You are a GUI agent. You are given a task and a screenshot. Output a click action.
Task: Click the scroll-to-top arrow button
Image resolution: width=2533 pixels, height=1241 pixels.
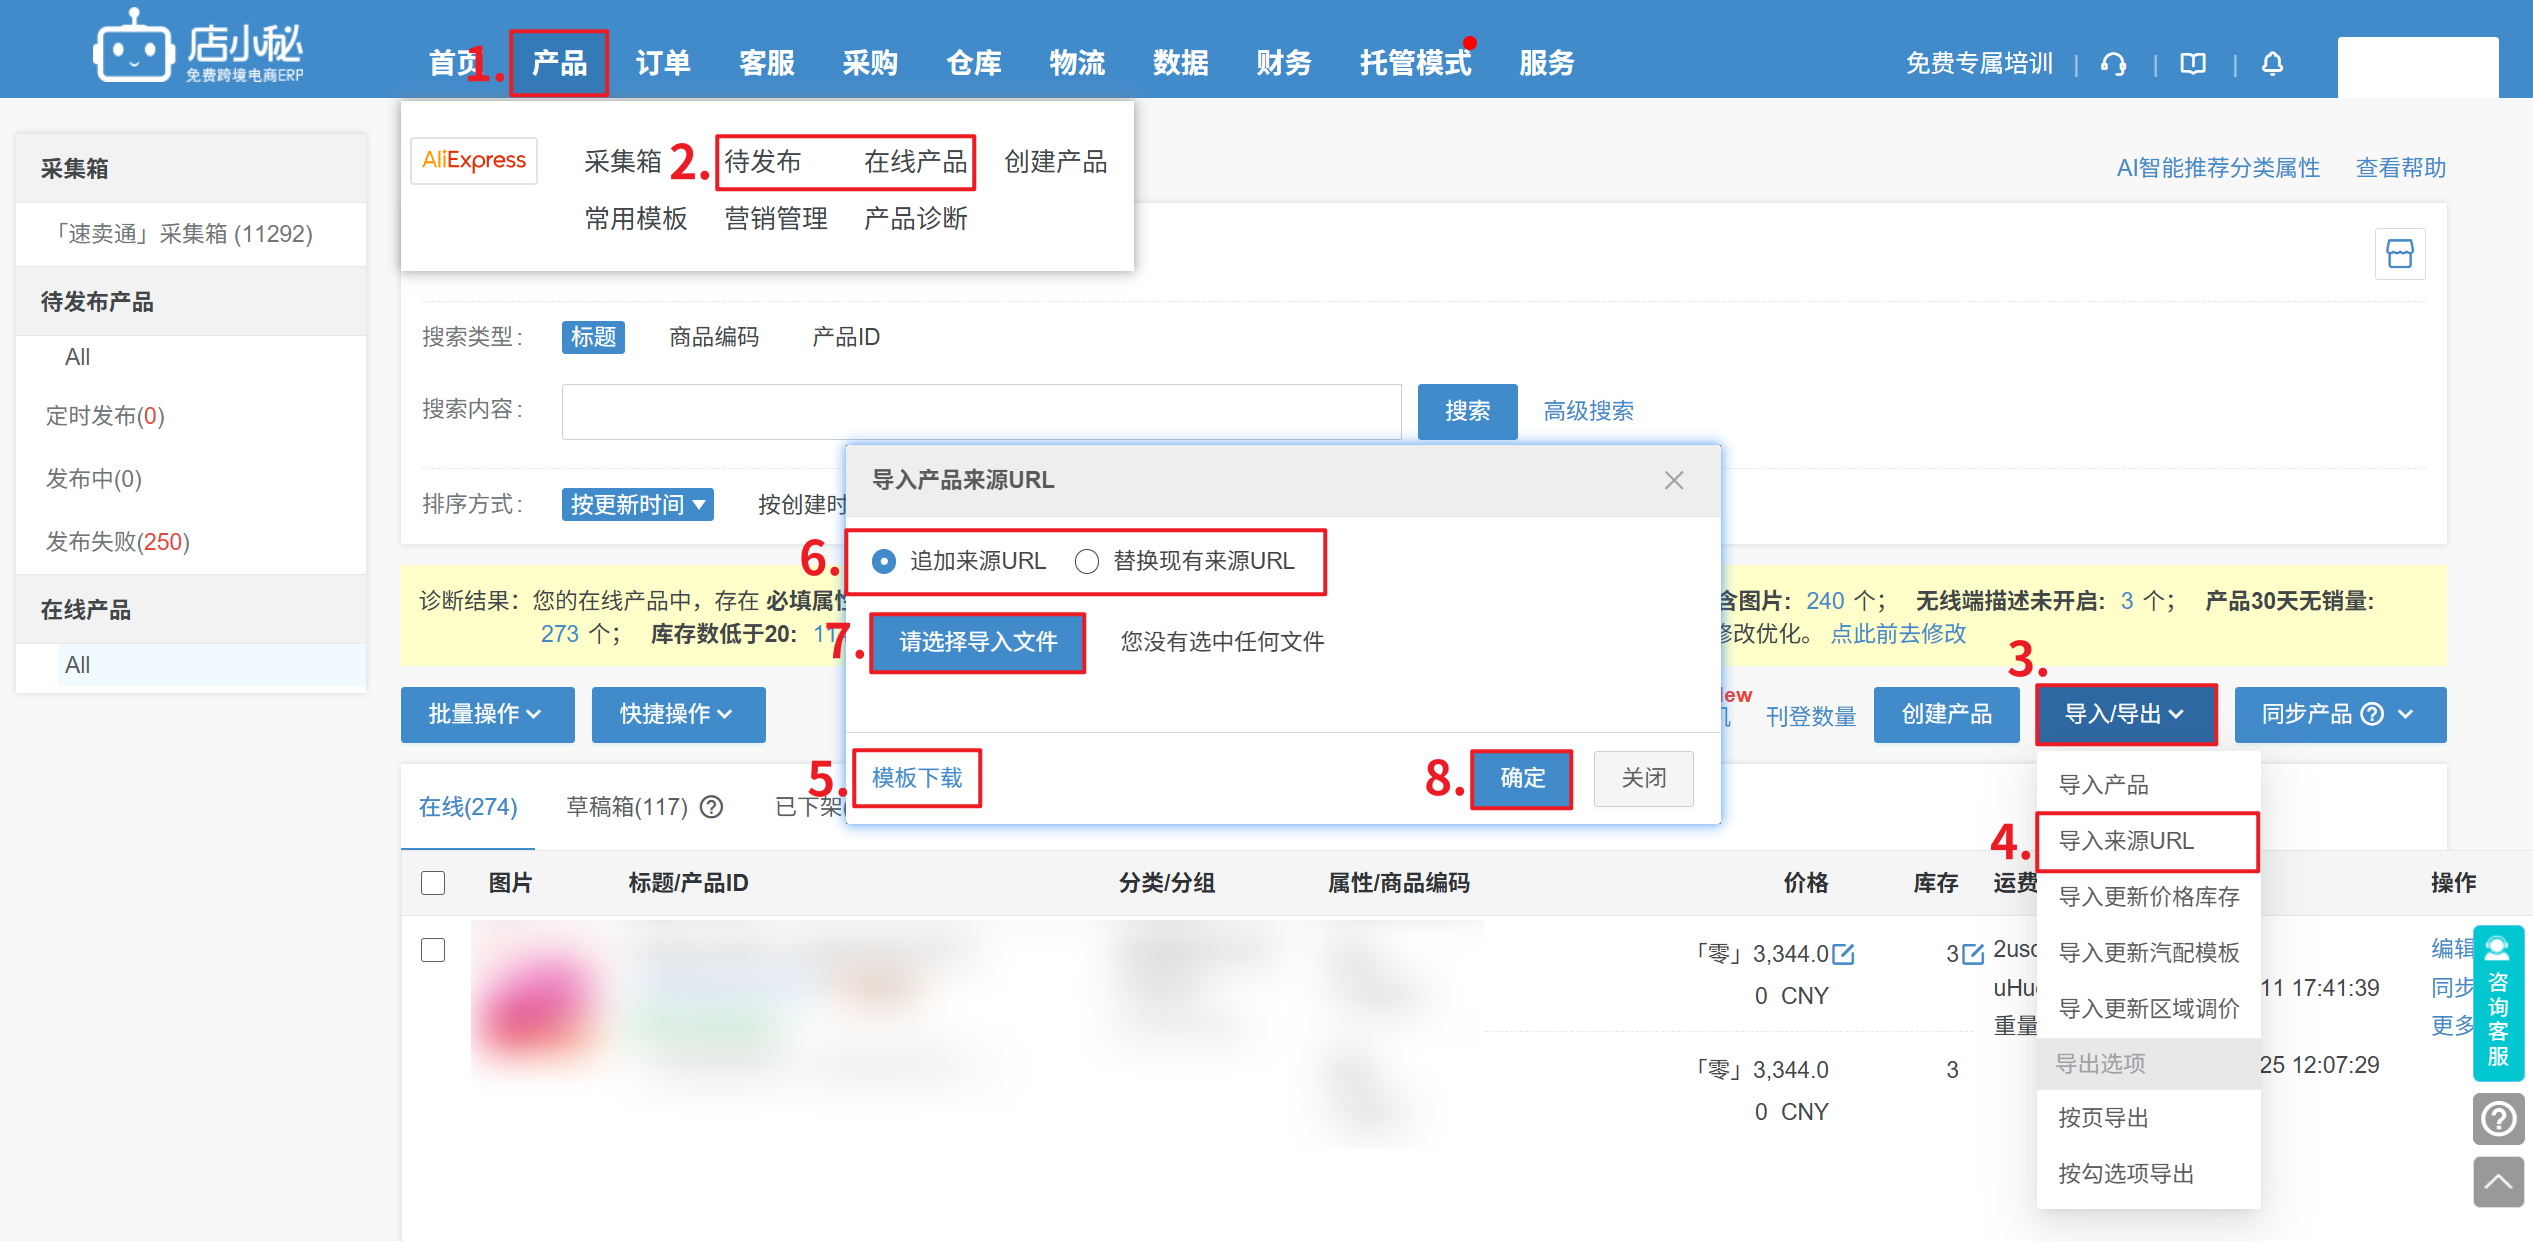pyautogui.click(x=2497, y=1182)
